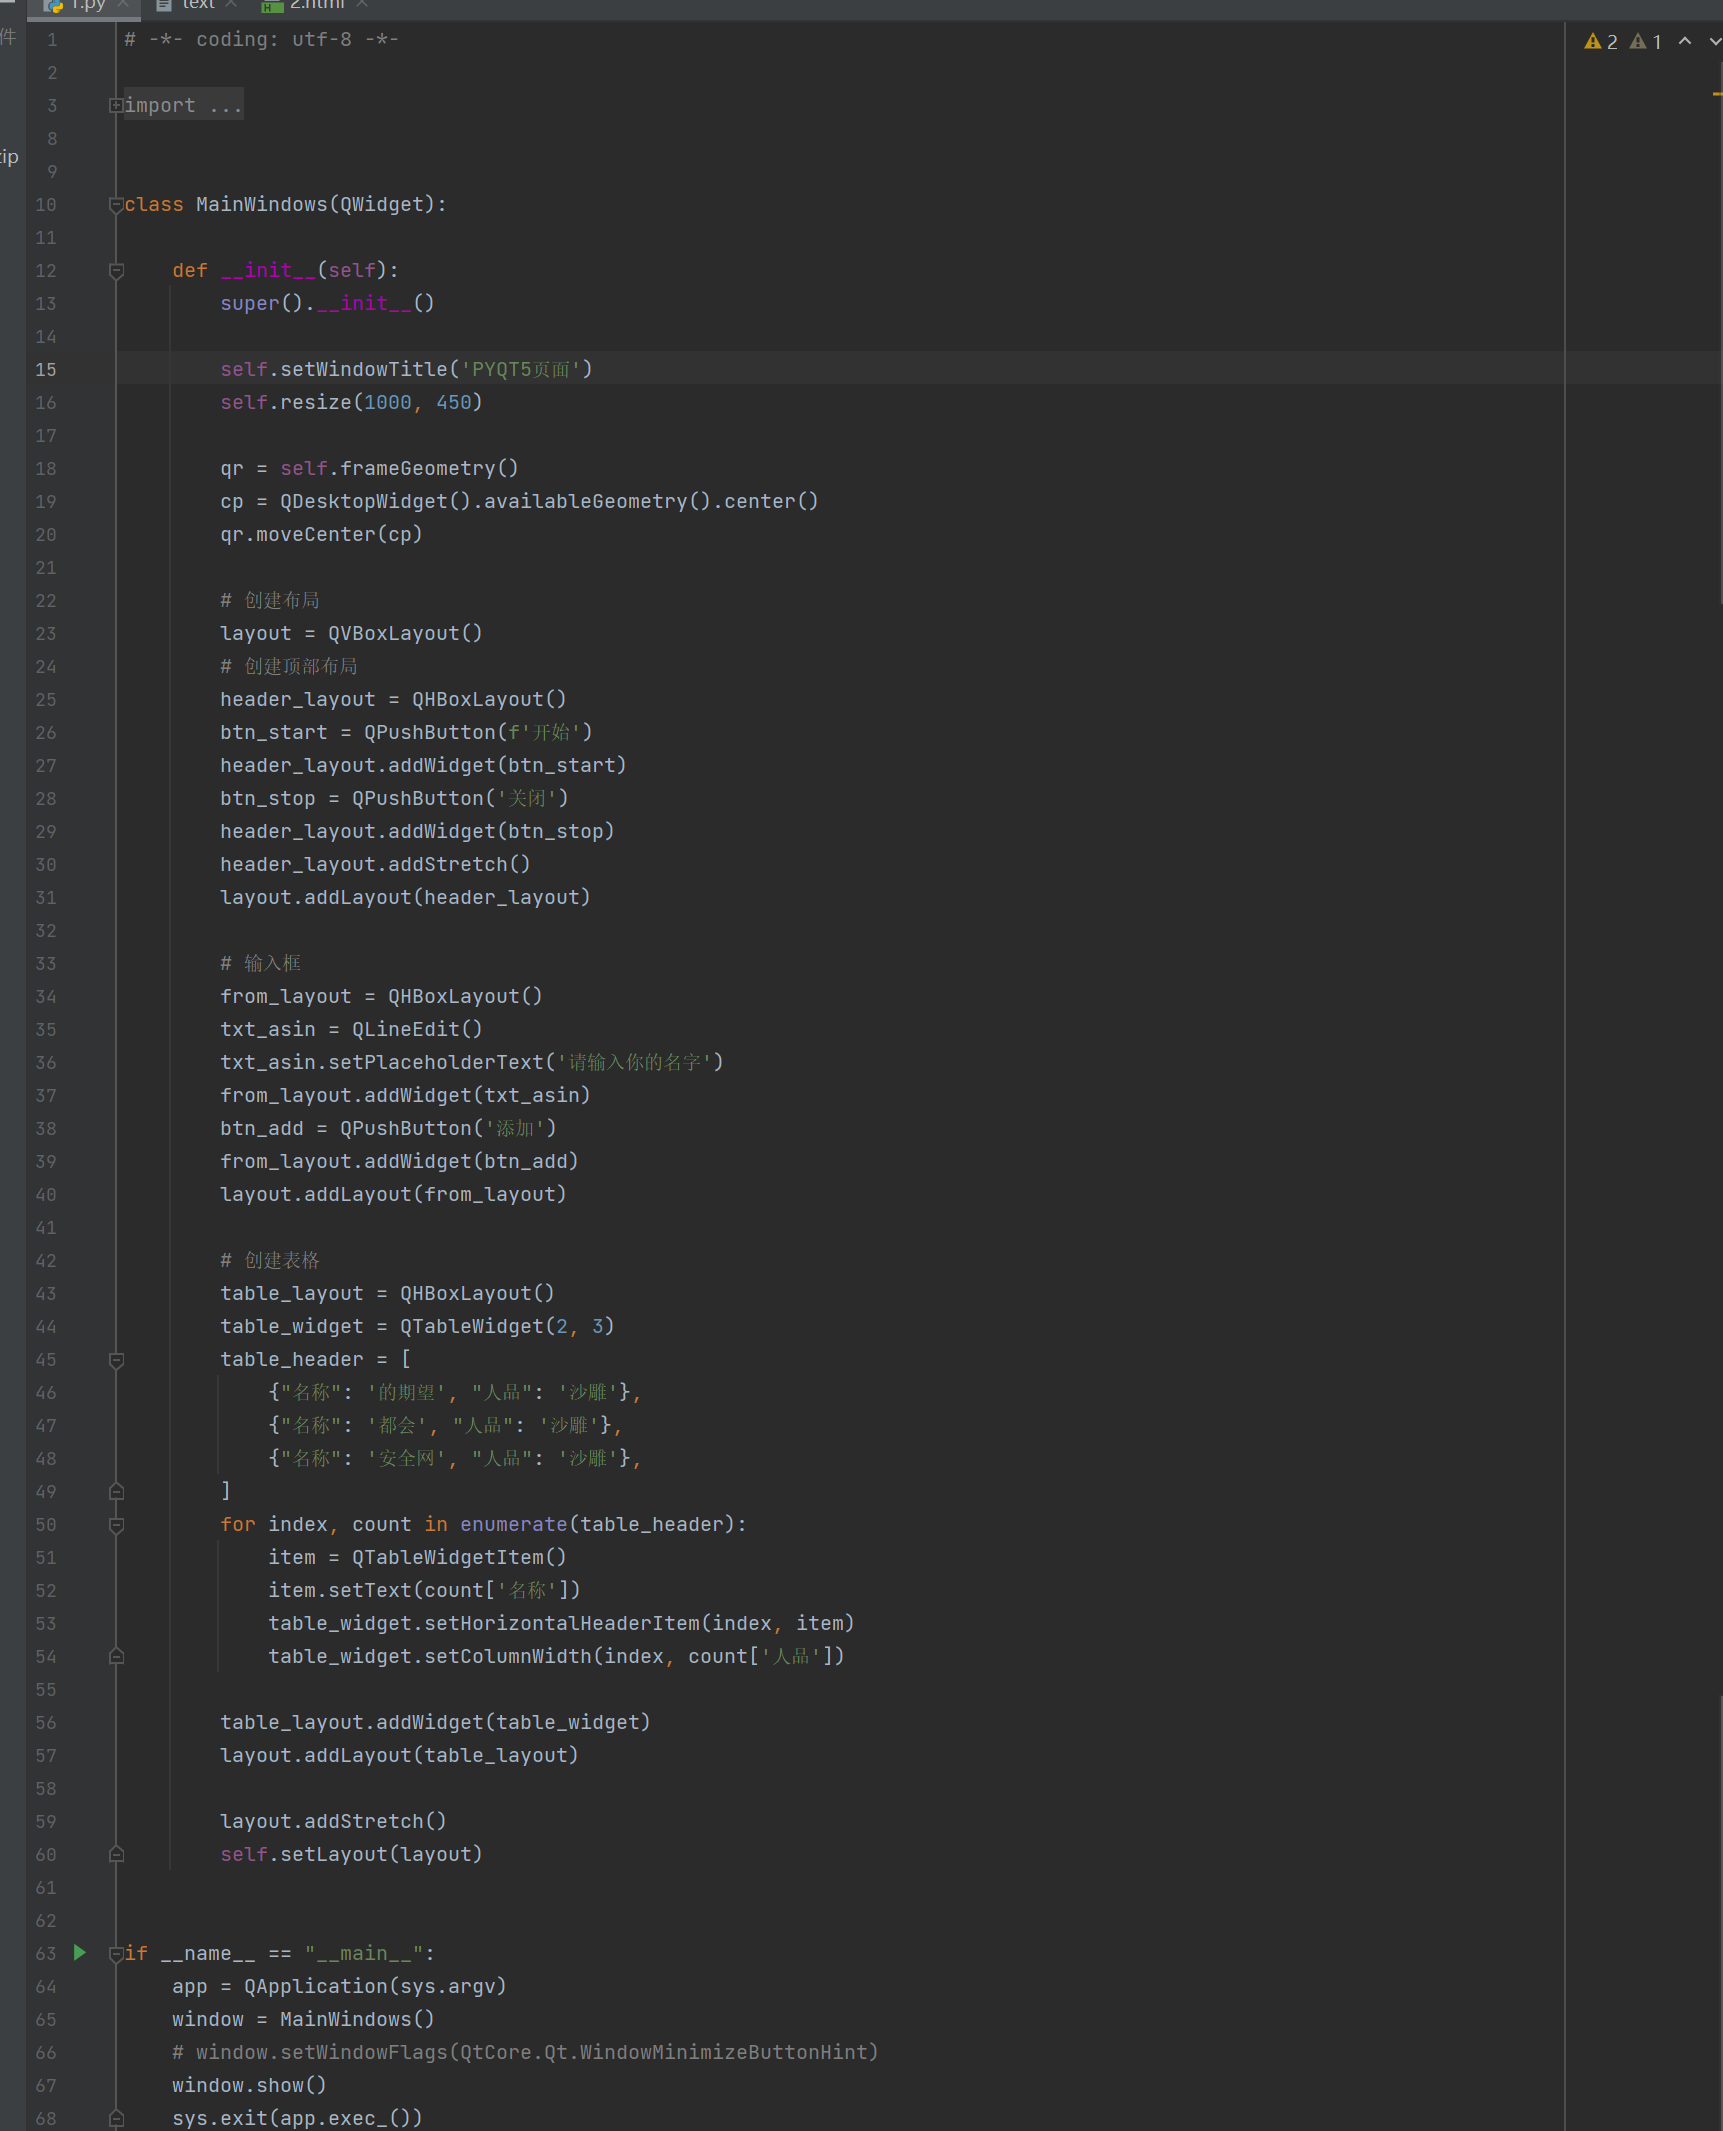Click the btn_start QPushButton('开始') line

coord(406,733)
